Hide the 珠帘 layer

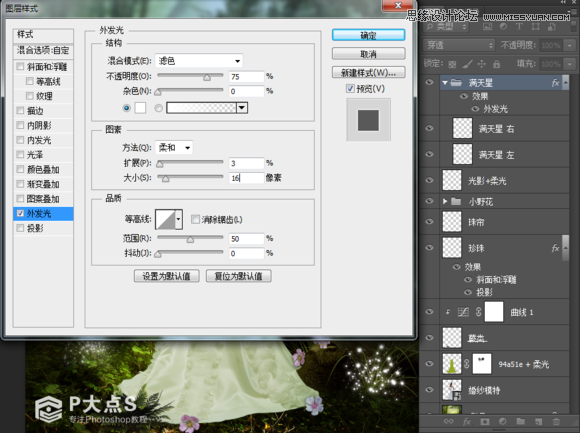pos(429,222)
